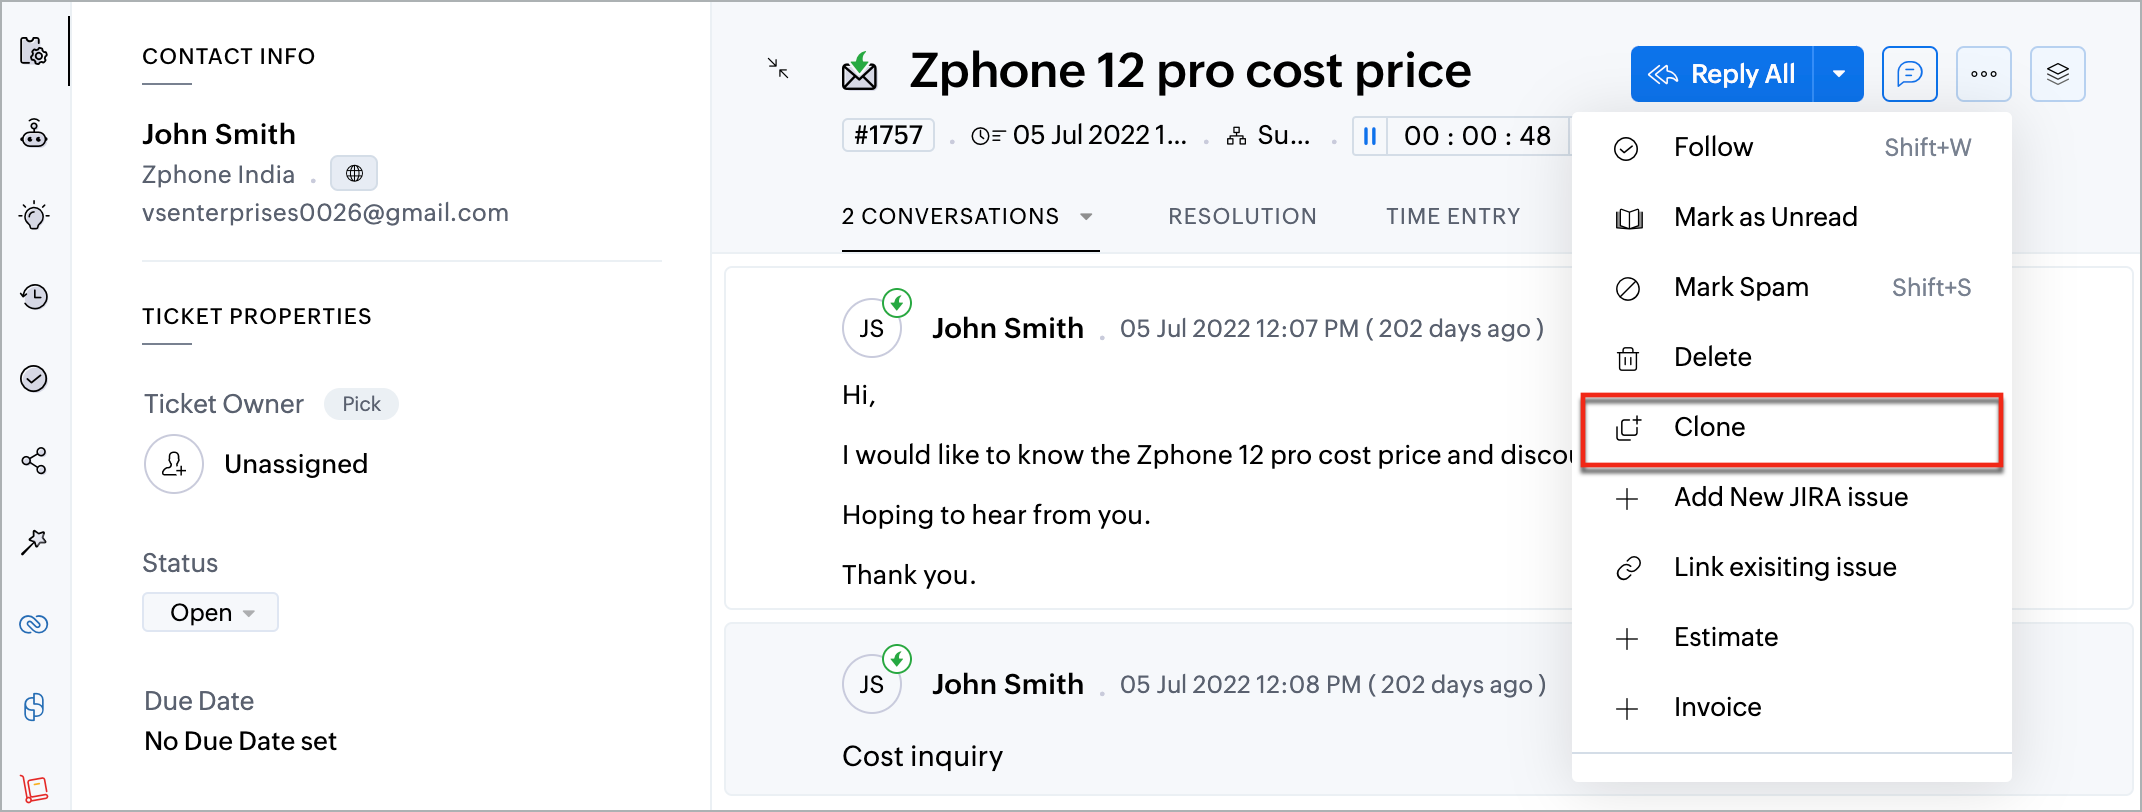Choose Mark as Unread in the menu
The height and width of the screenshot is (812, 2142).
tap(1765, 217)
